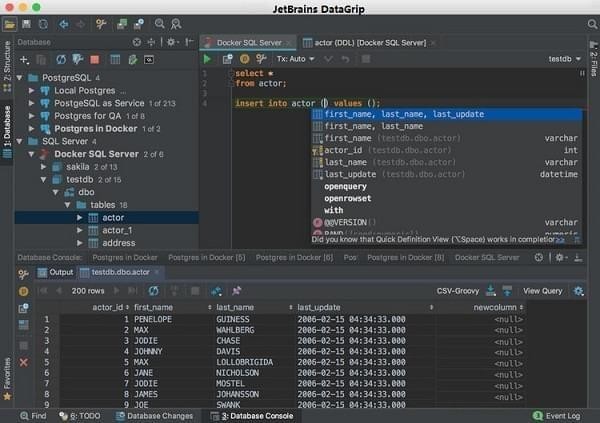The width and height of the screenshot is (600, 423).
Task: Expand the Postgres for QA data source
Action: pyautogui.click(x=32, y=116)
